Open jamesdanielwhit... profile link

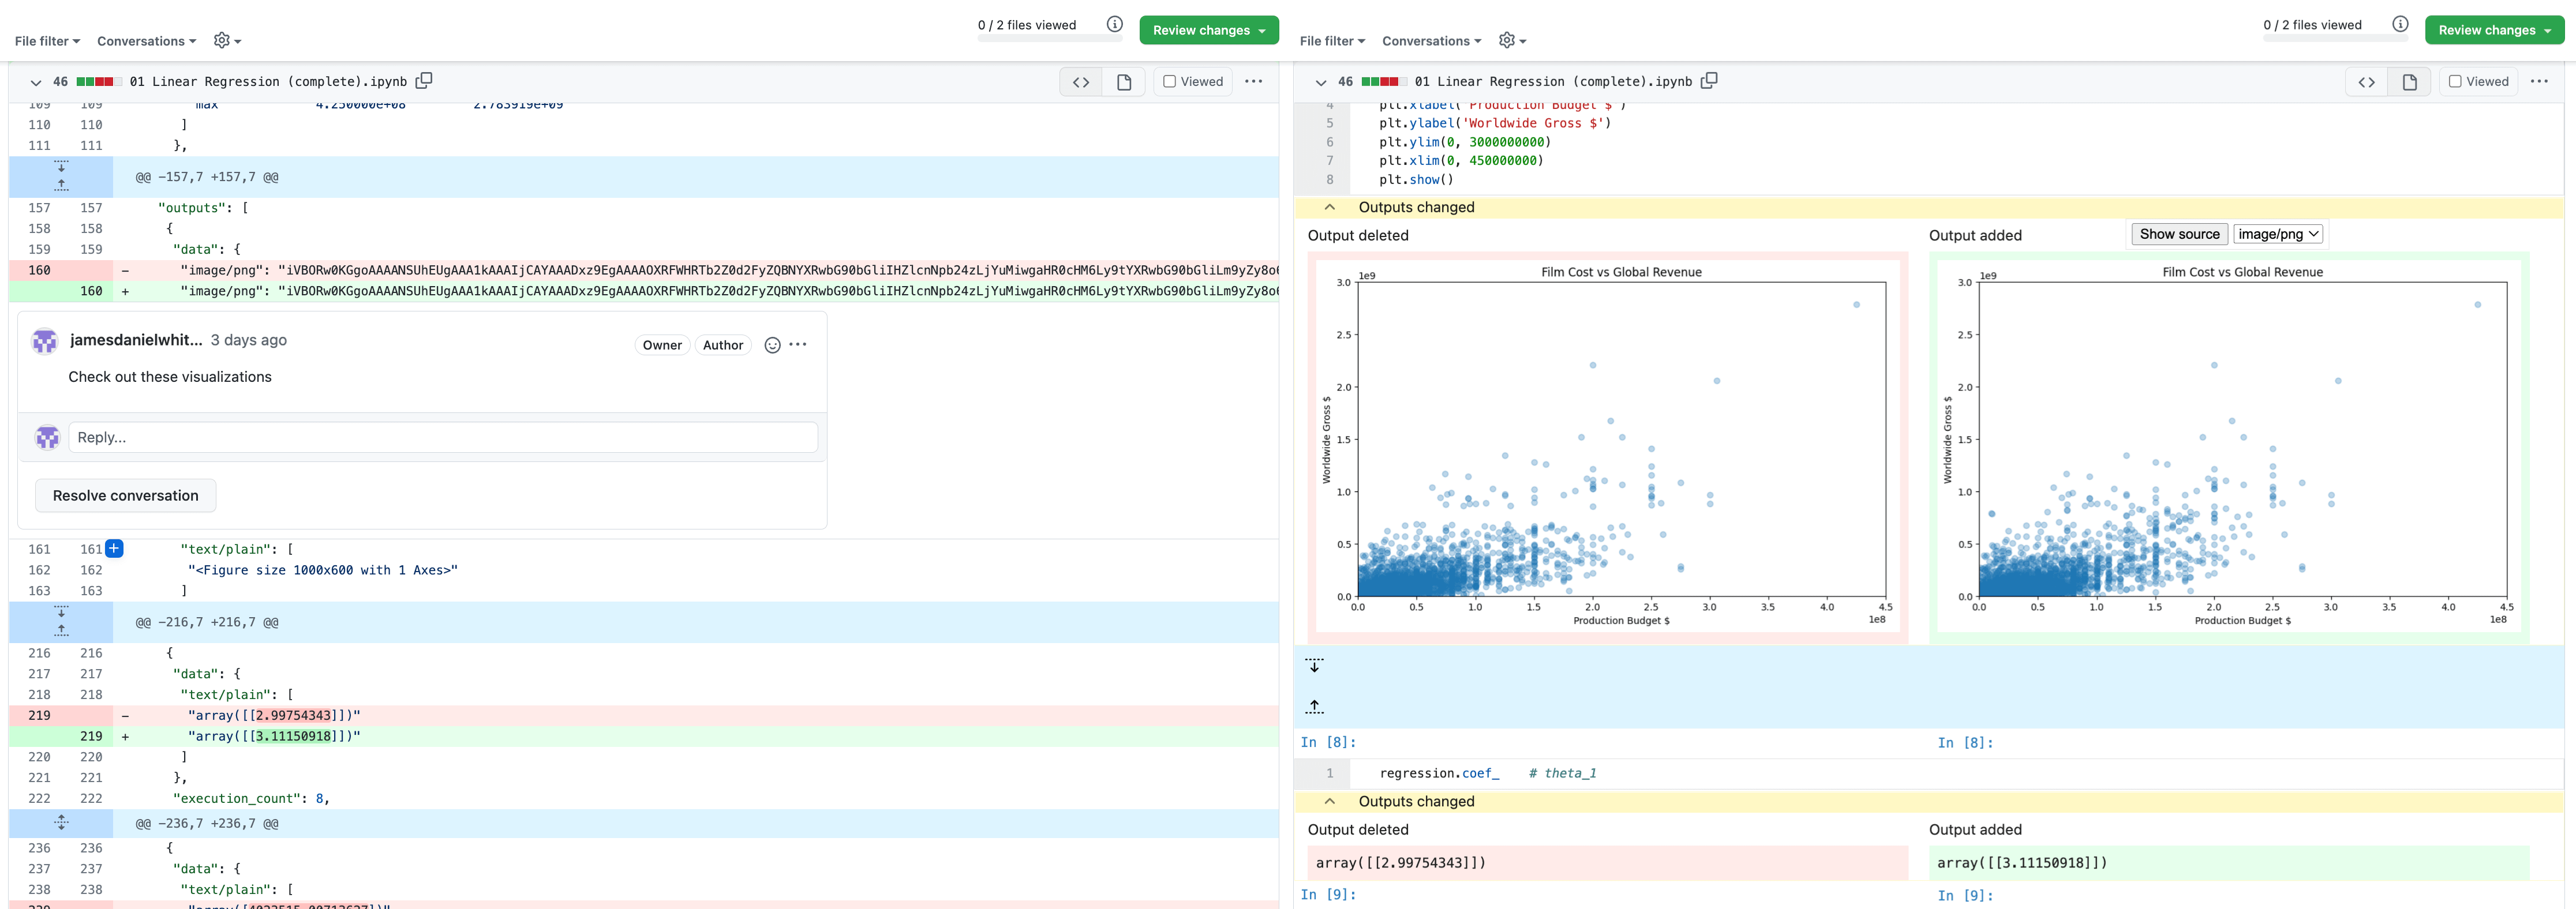click(136, 340)
